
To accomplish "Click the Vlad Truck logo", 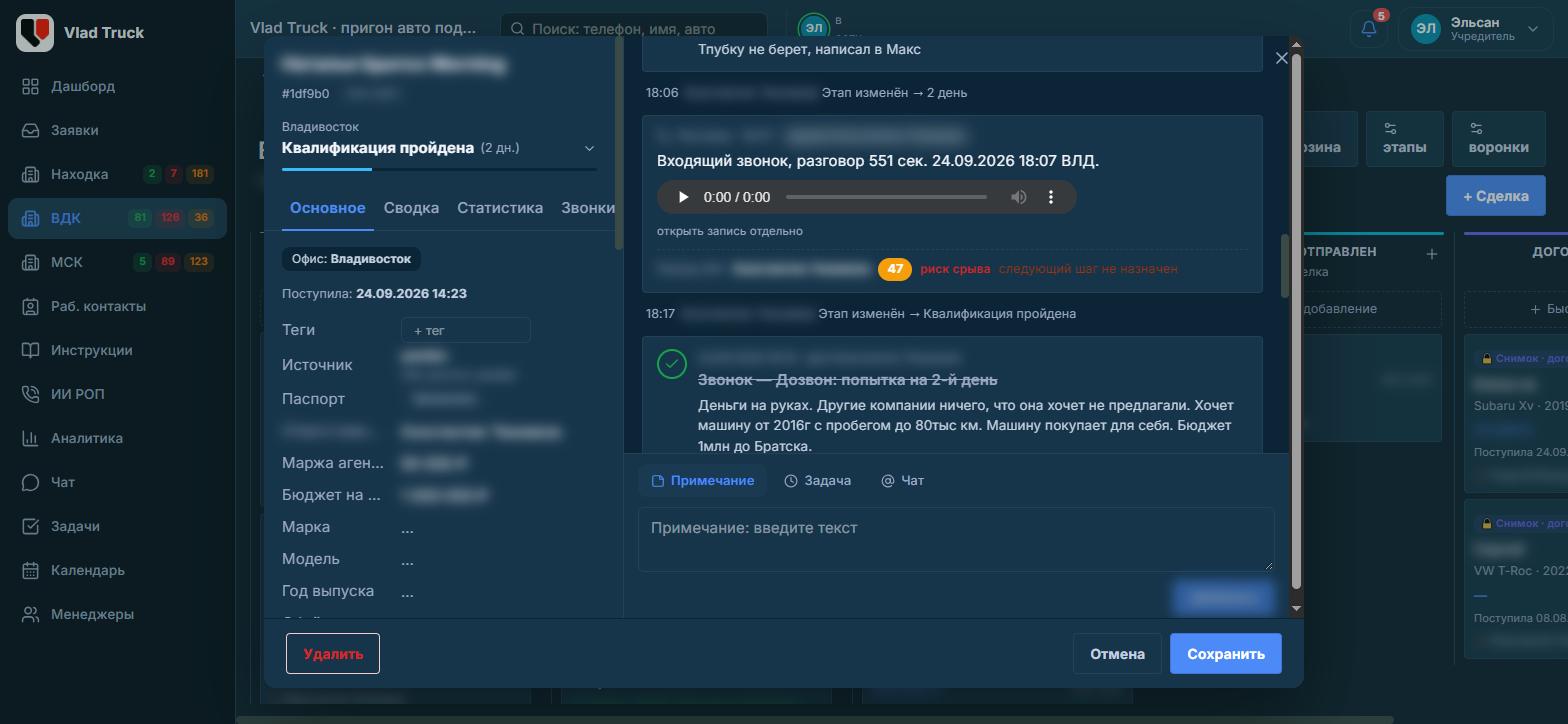I will tap(35, 32).
